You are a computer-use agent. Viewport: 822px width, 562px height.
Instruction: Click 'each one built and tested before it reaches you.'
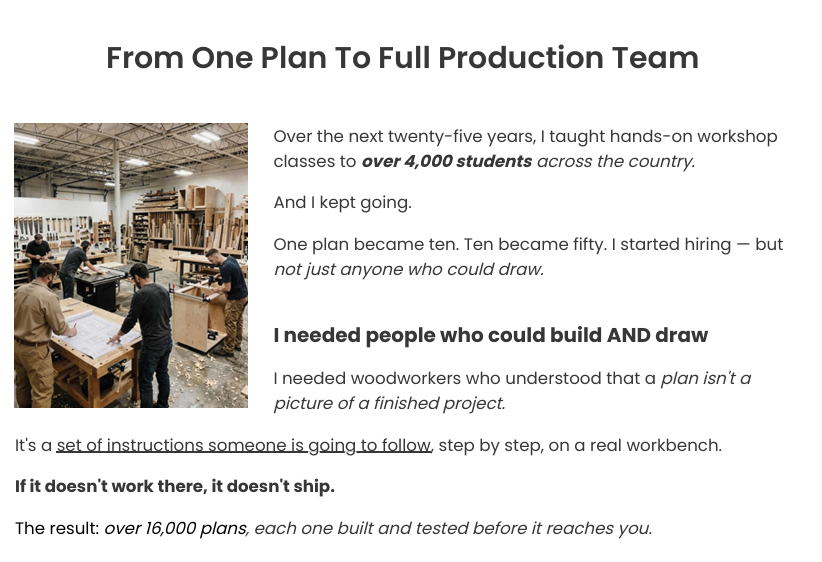click(453, 528)
